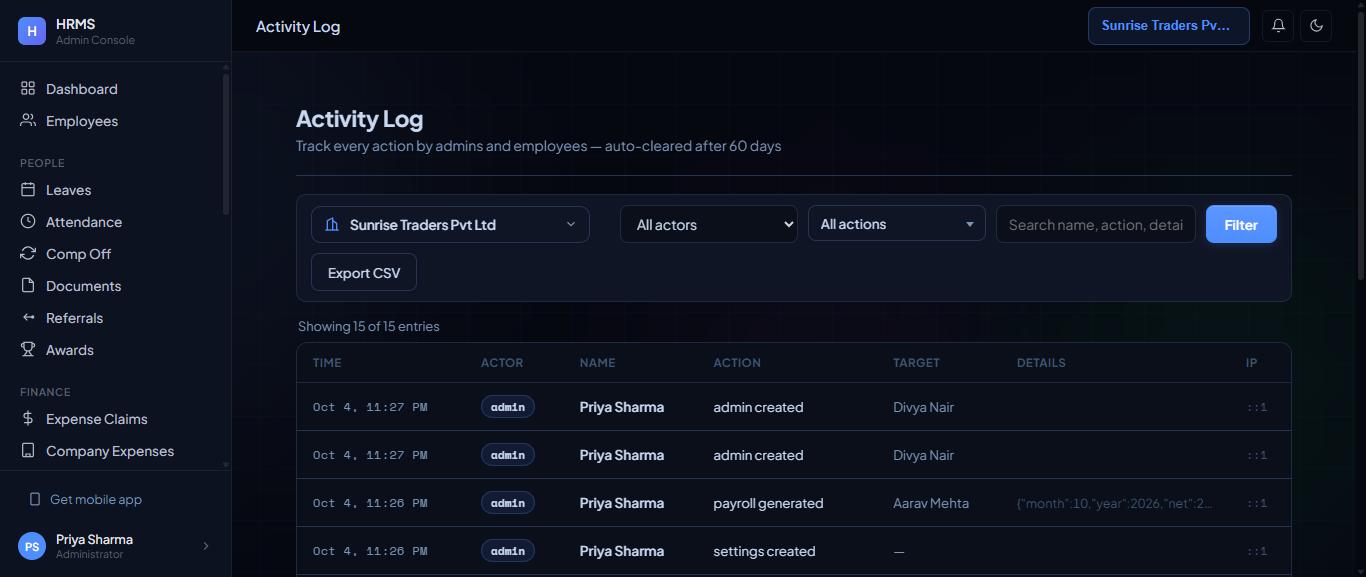Click the payroll details JSON text

pyautogui.click(x=1115, y=503)
